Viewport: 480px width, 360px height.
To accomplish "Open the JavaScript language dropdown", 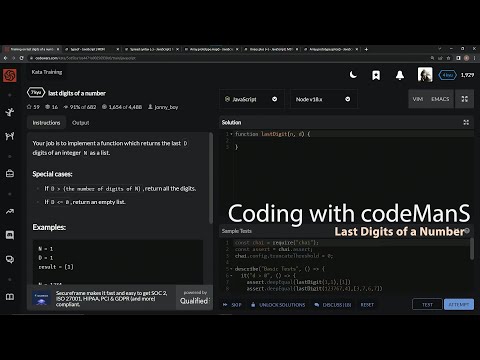I will (252, 99).
